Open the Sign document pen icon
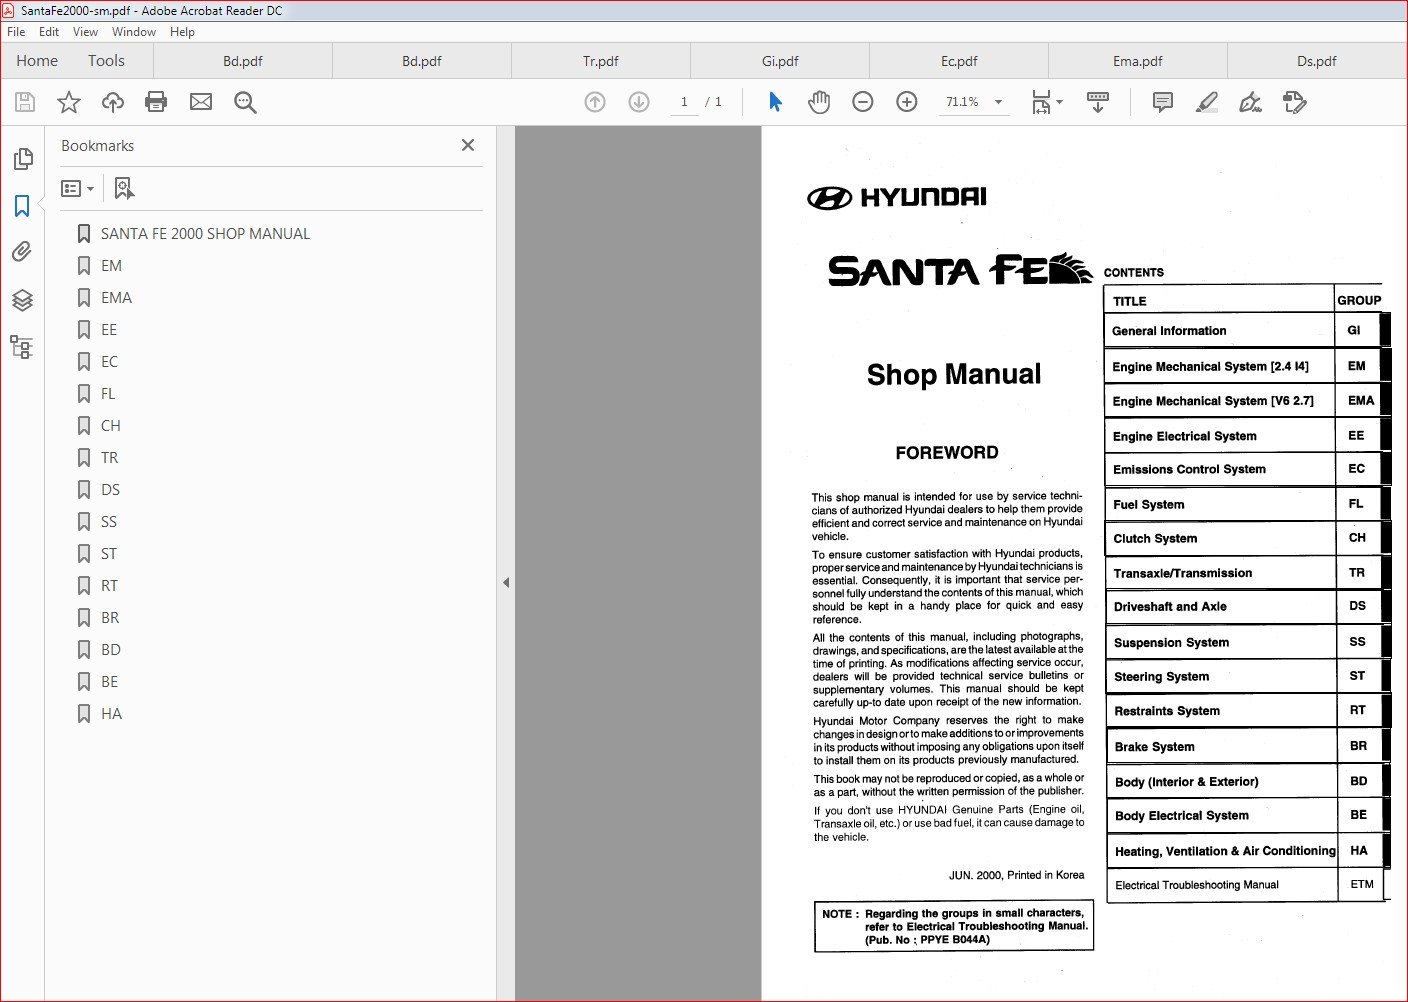The image size is (1408, 1002). click(x=1250, y=102)
